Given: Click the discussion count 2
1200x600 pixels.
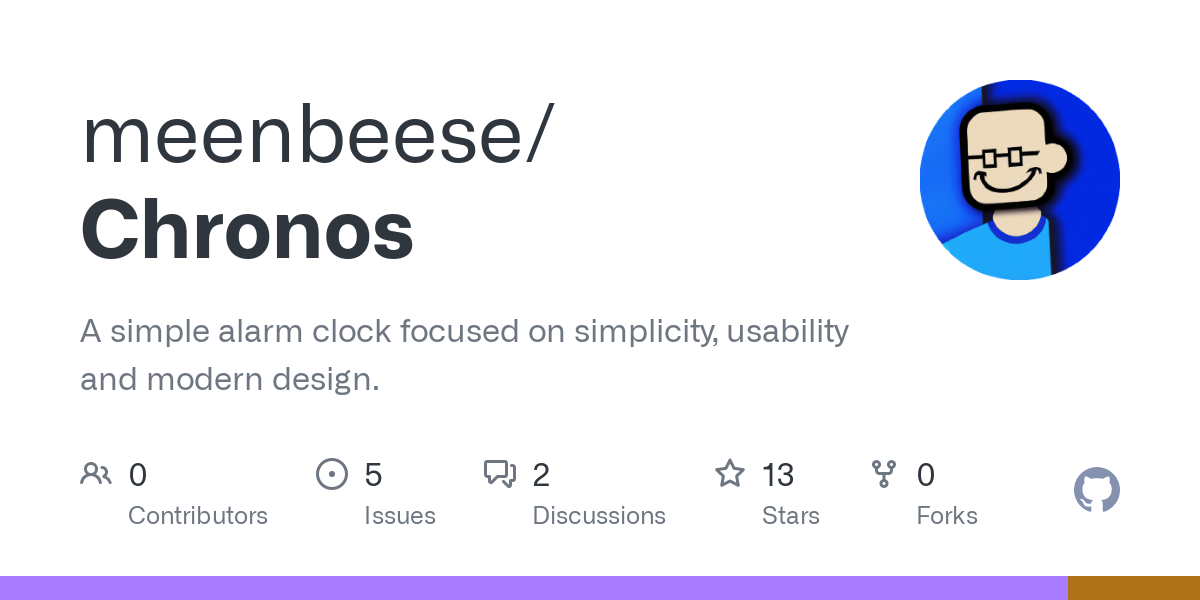Looking at the screenshot, I should (541, 474).
